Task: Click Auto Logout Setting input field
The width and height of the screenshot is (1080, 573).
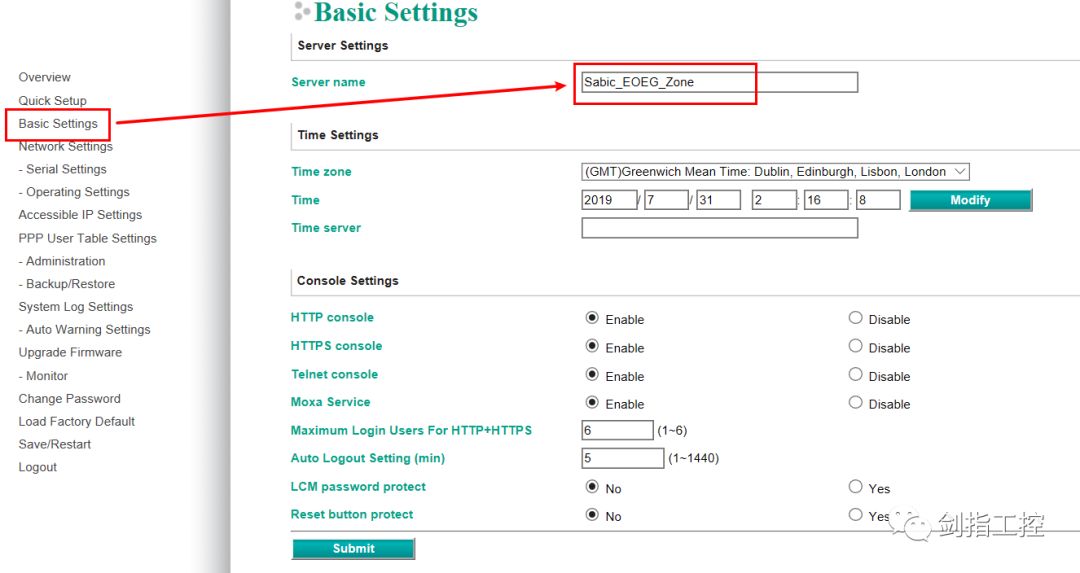Action: point(623,458)
